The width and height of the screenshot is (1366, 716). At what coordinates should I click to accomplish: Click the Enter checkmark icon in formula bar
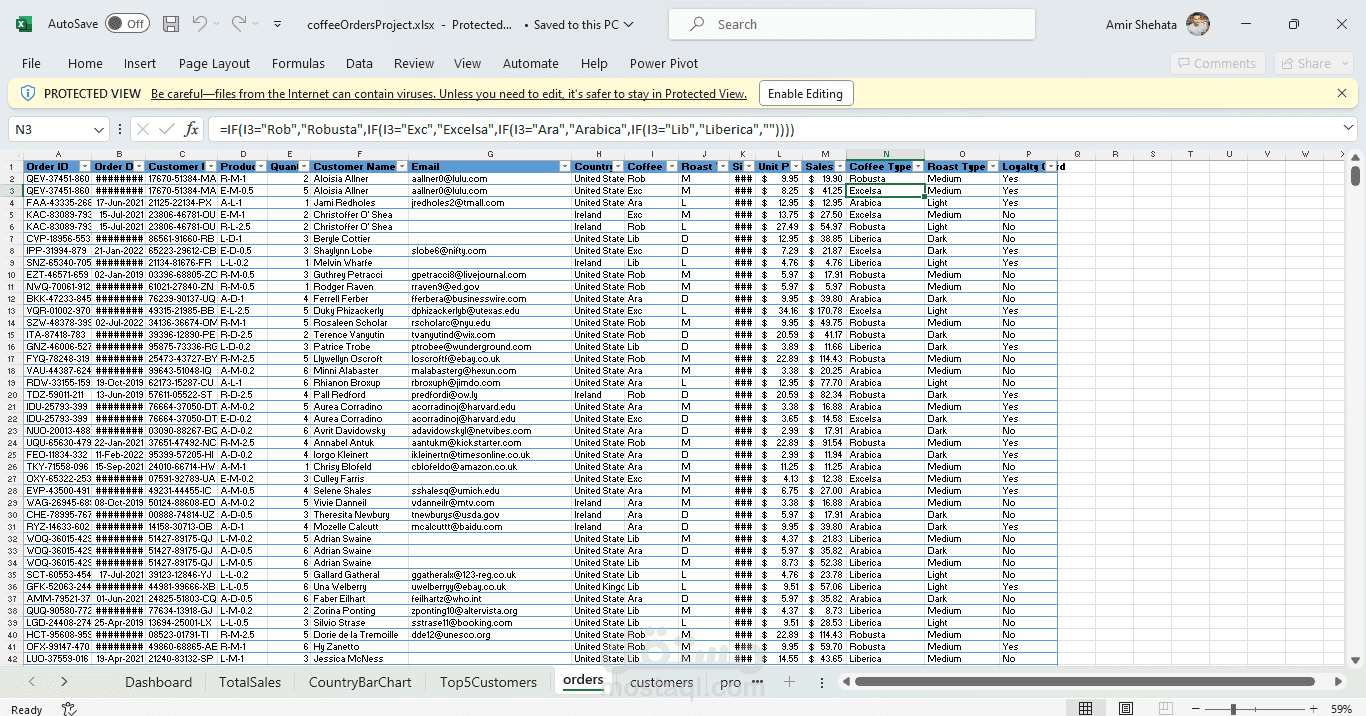(166, 130)
